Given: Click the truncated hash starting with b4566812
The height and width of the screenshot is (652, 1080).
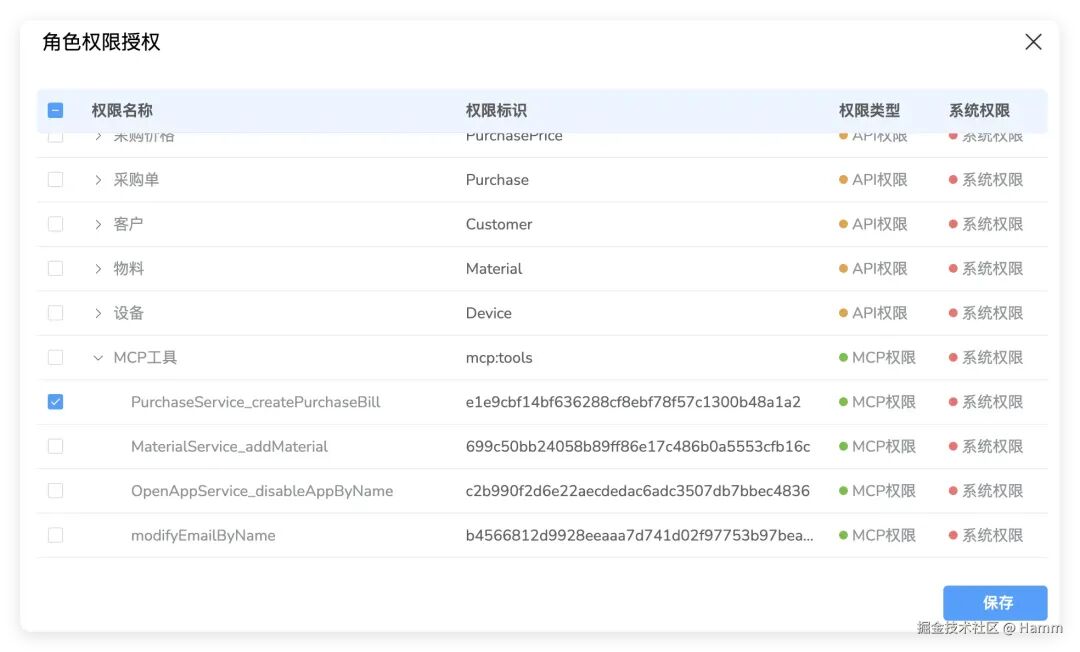Looking at the screenshot, I should (639, 536).
